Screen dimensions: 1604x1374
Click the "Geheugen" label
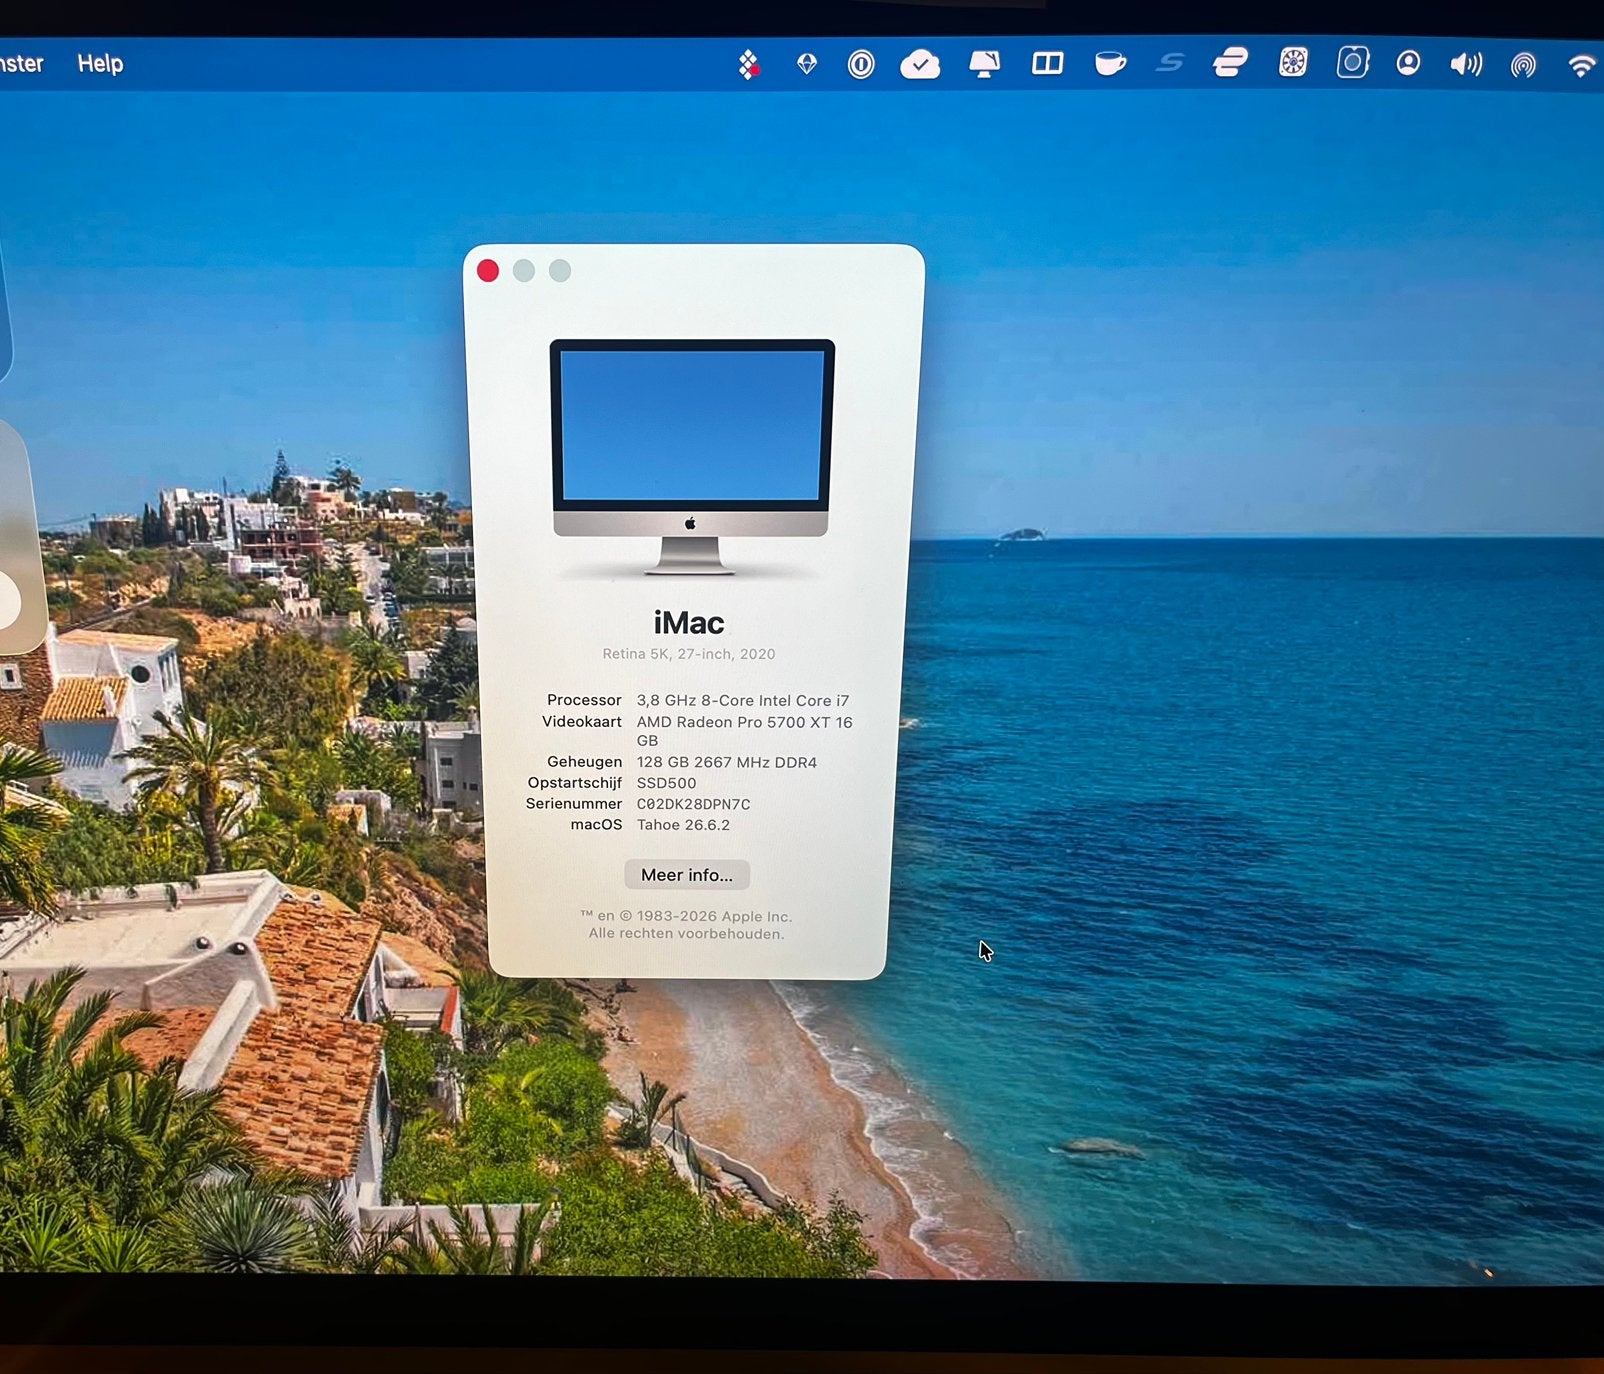coord(584,762)
